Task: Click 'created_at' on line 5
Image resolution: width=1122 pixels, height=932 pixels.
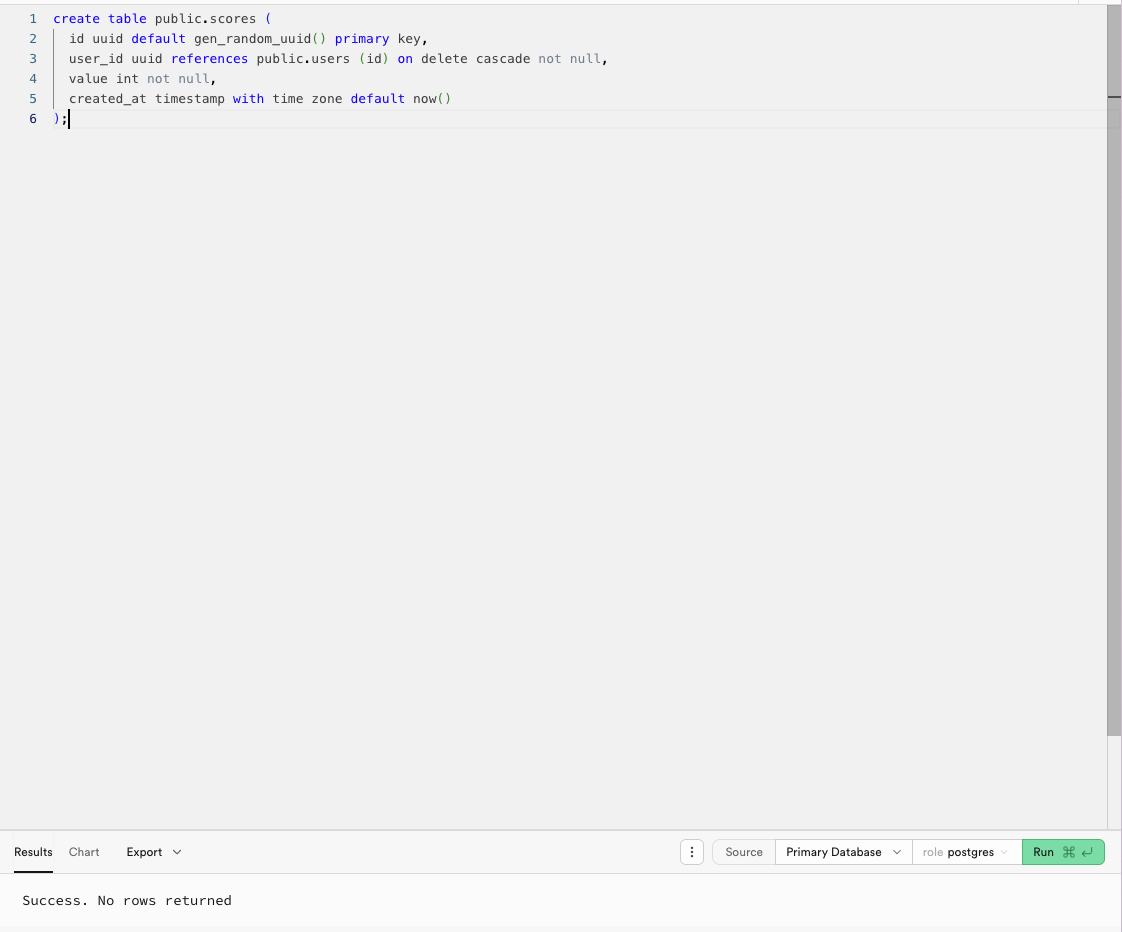Action: 107,99
